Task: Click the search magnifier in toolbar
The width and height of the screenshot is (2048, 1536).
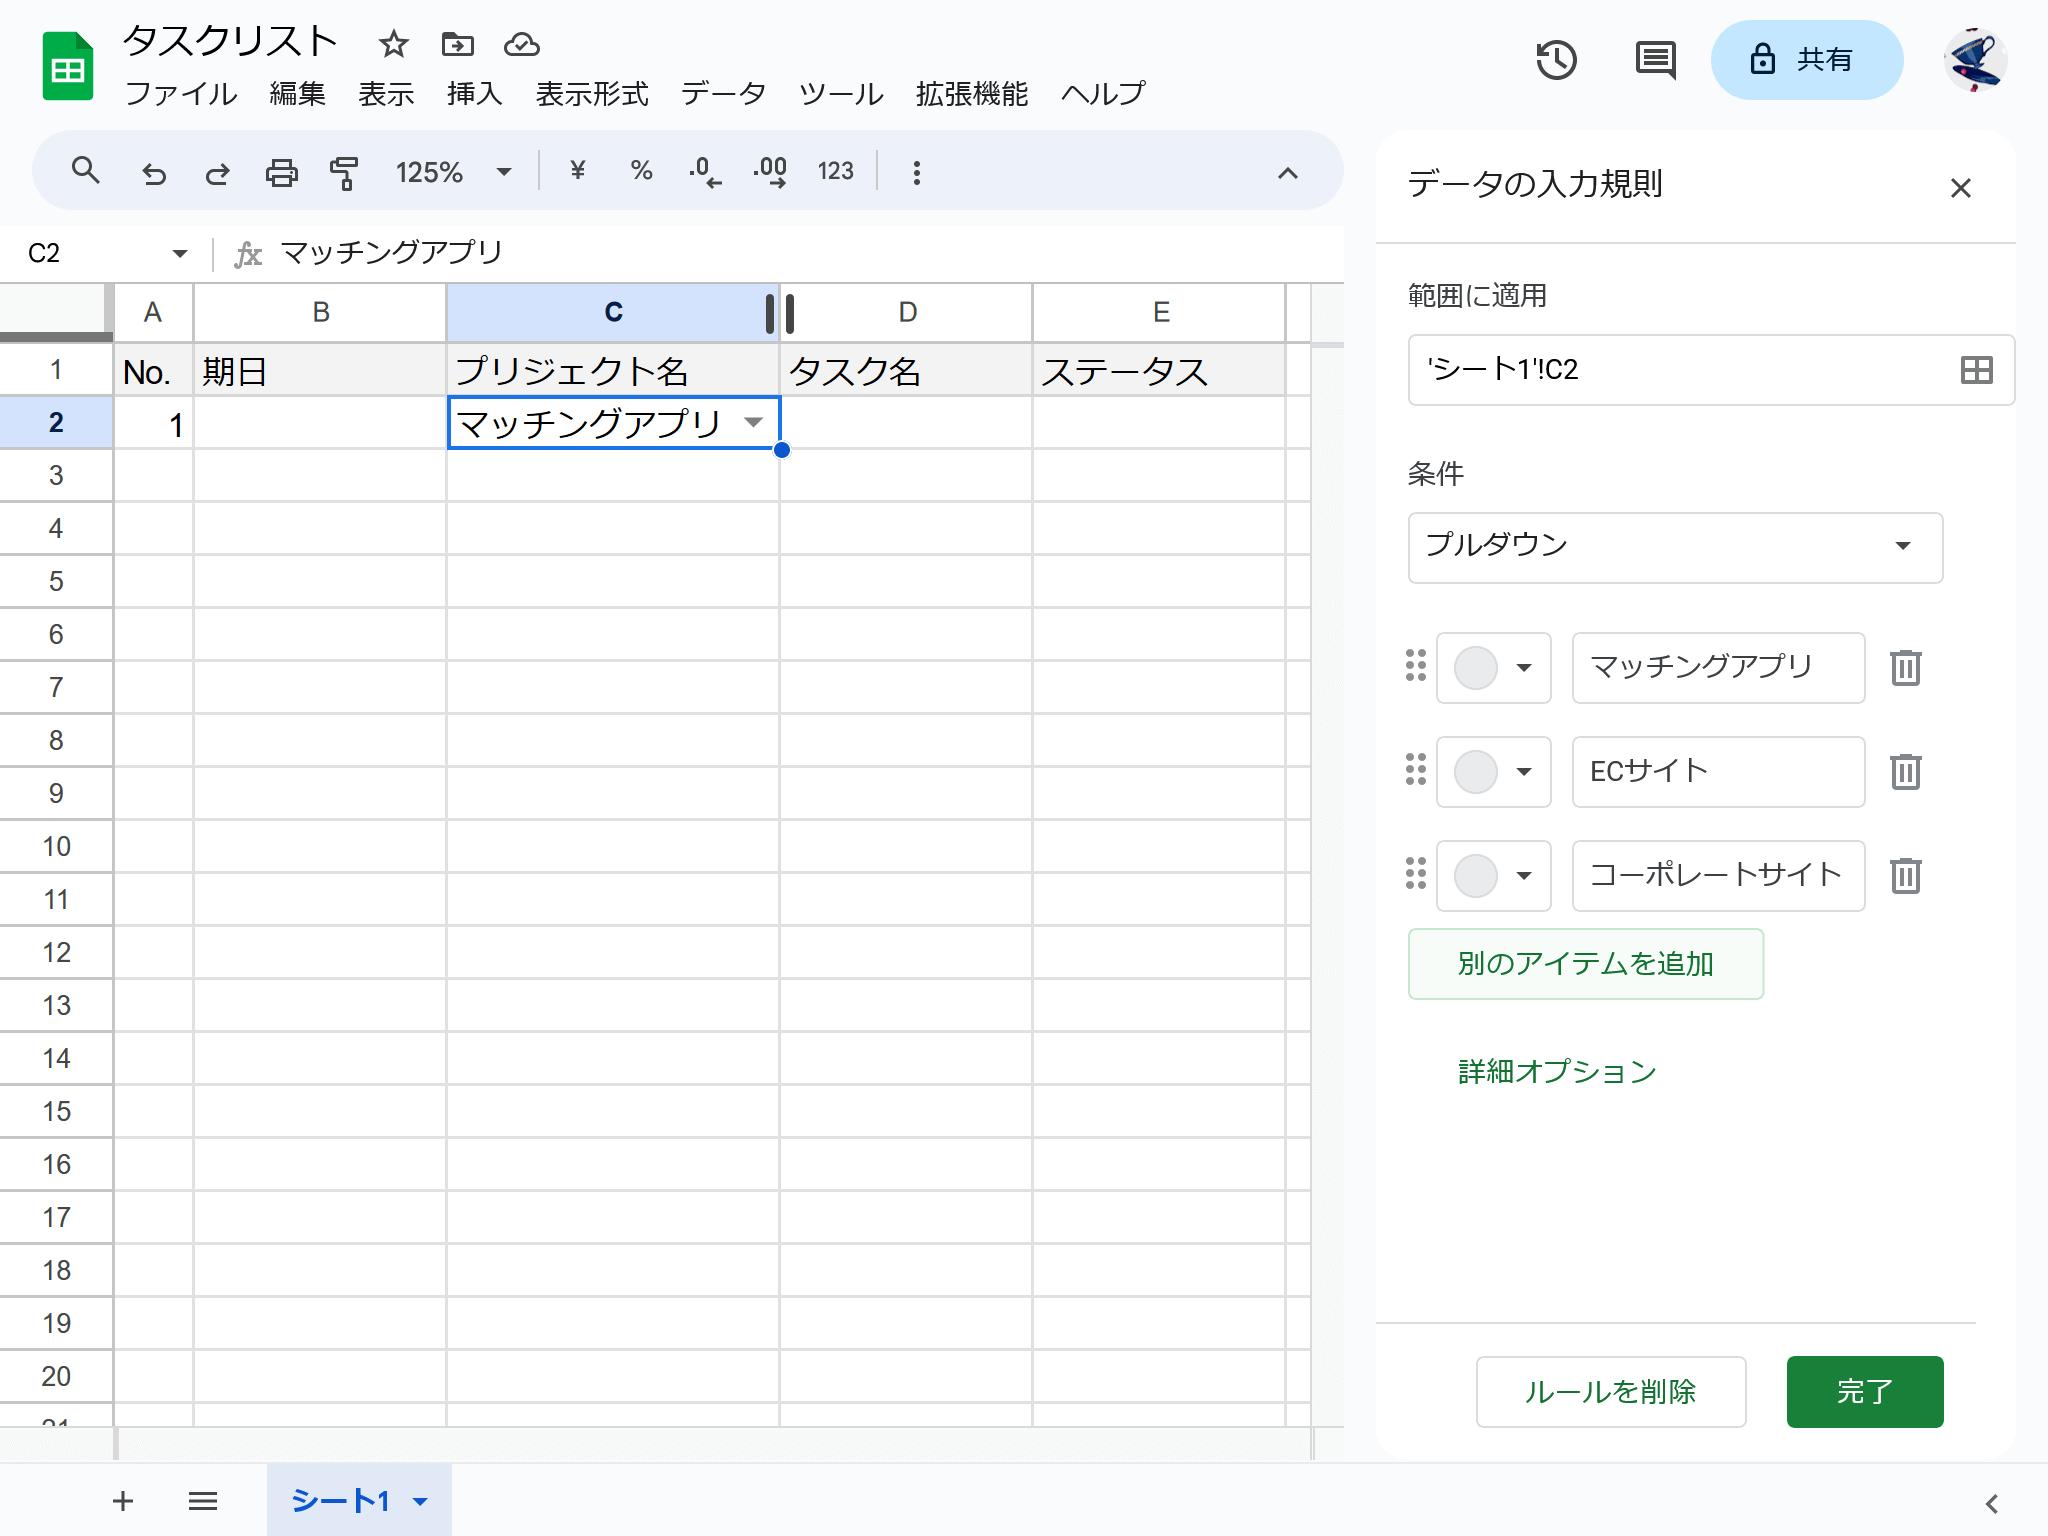Action: [86, 171]
